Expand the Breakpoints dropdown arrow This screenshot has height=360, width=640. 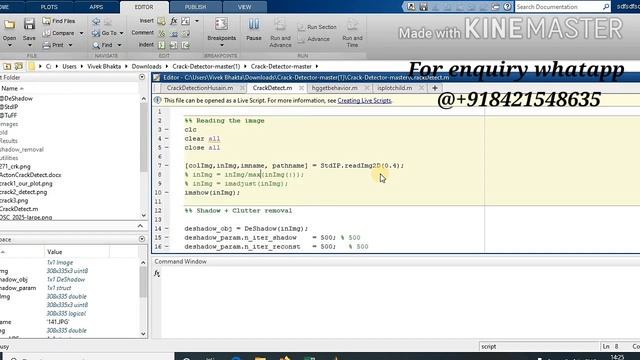tap(222, 45)
